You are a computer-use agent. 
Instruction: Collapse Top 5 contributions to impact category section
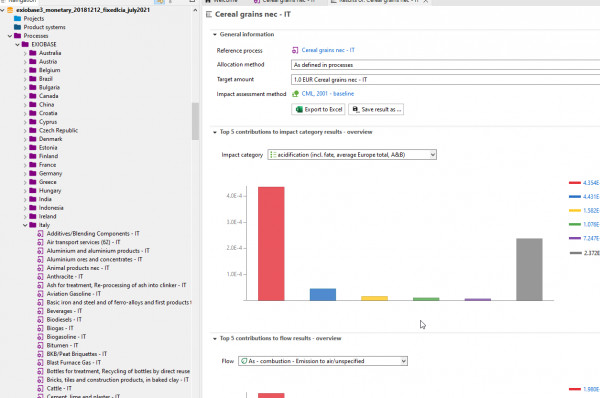[x=215, y=132]
